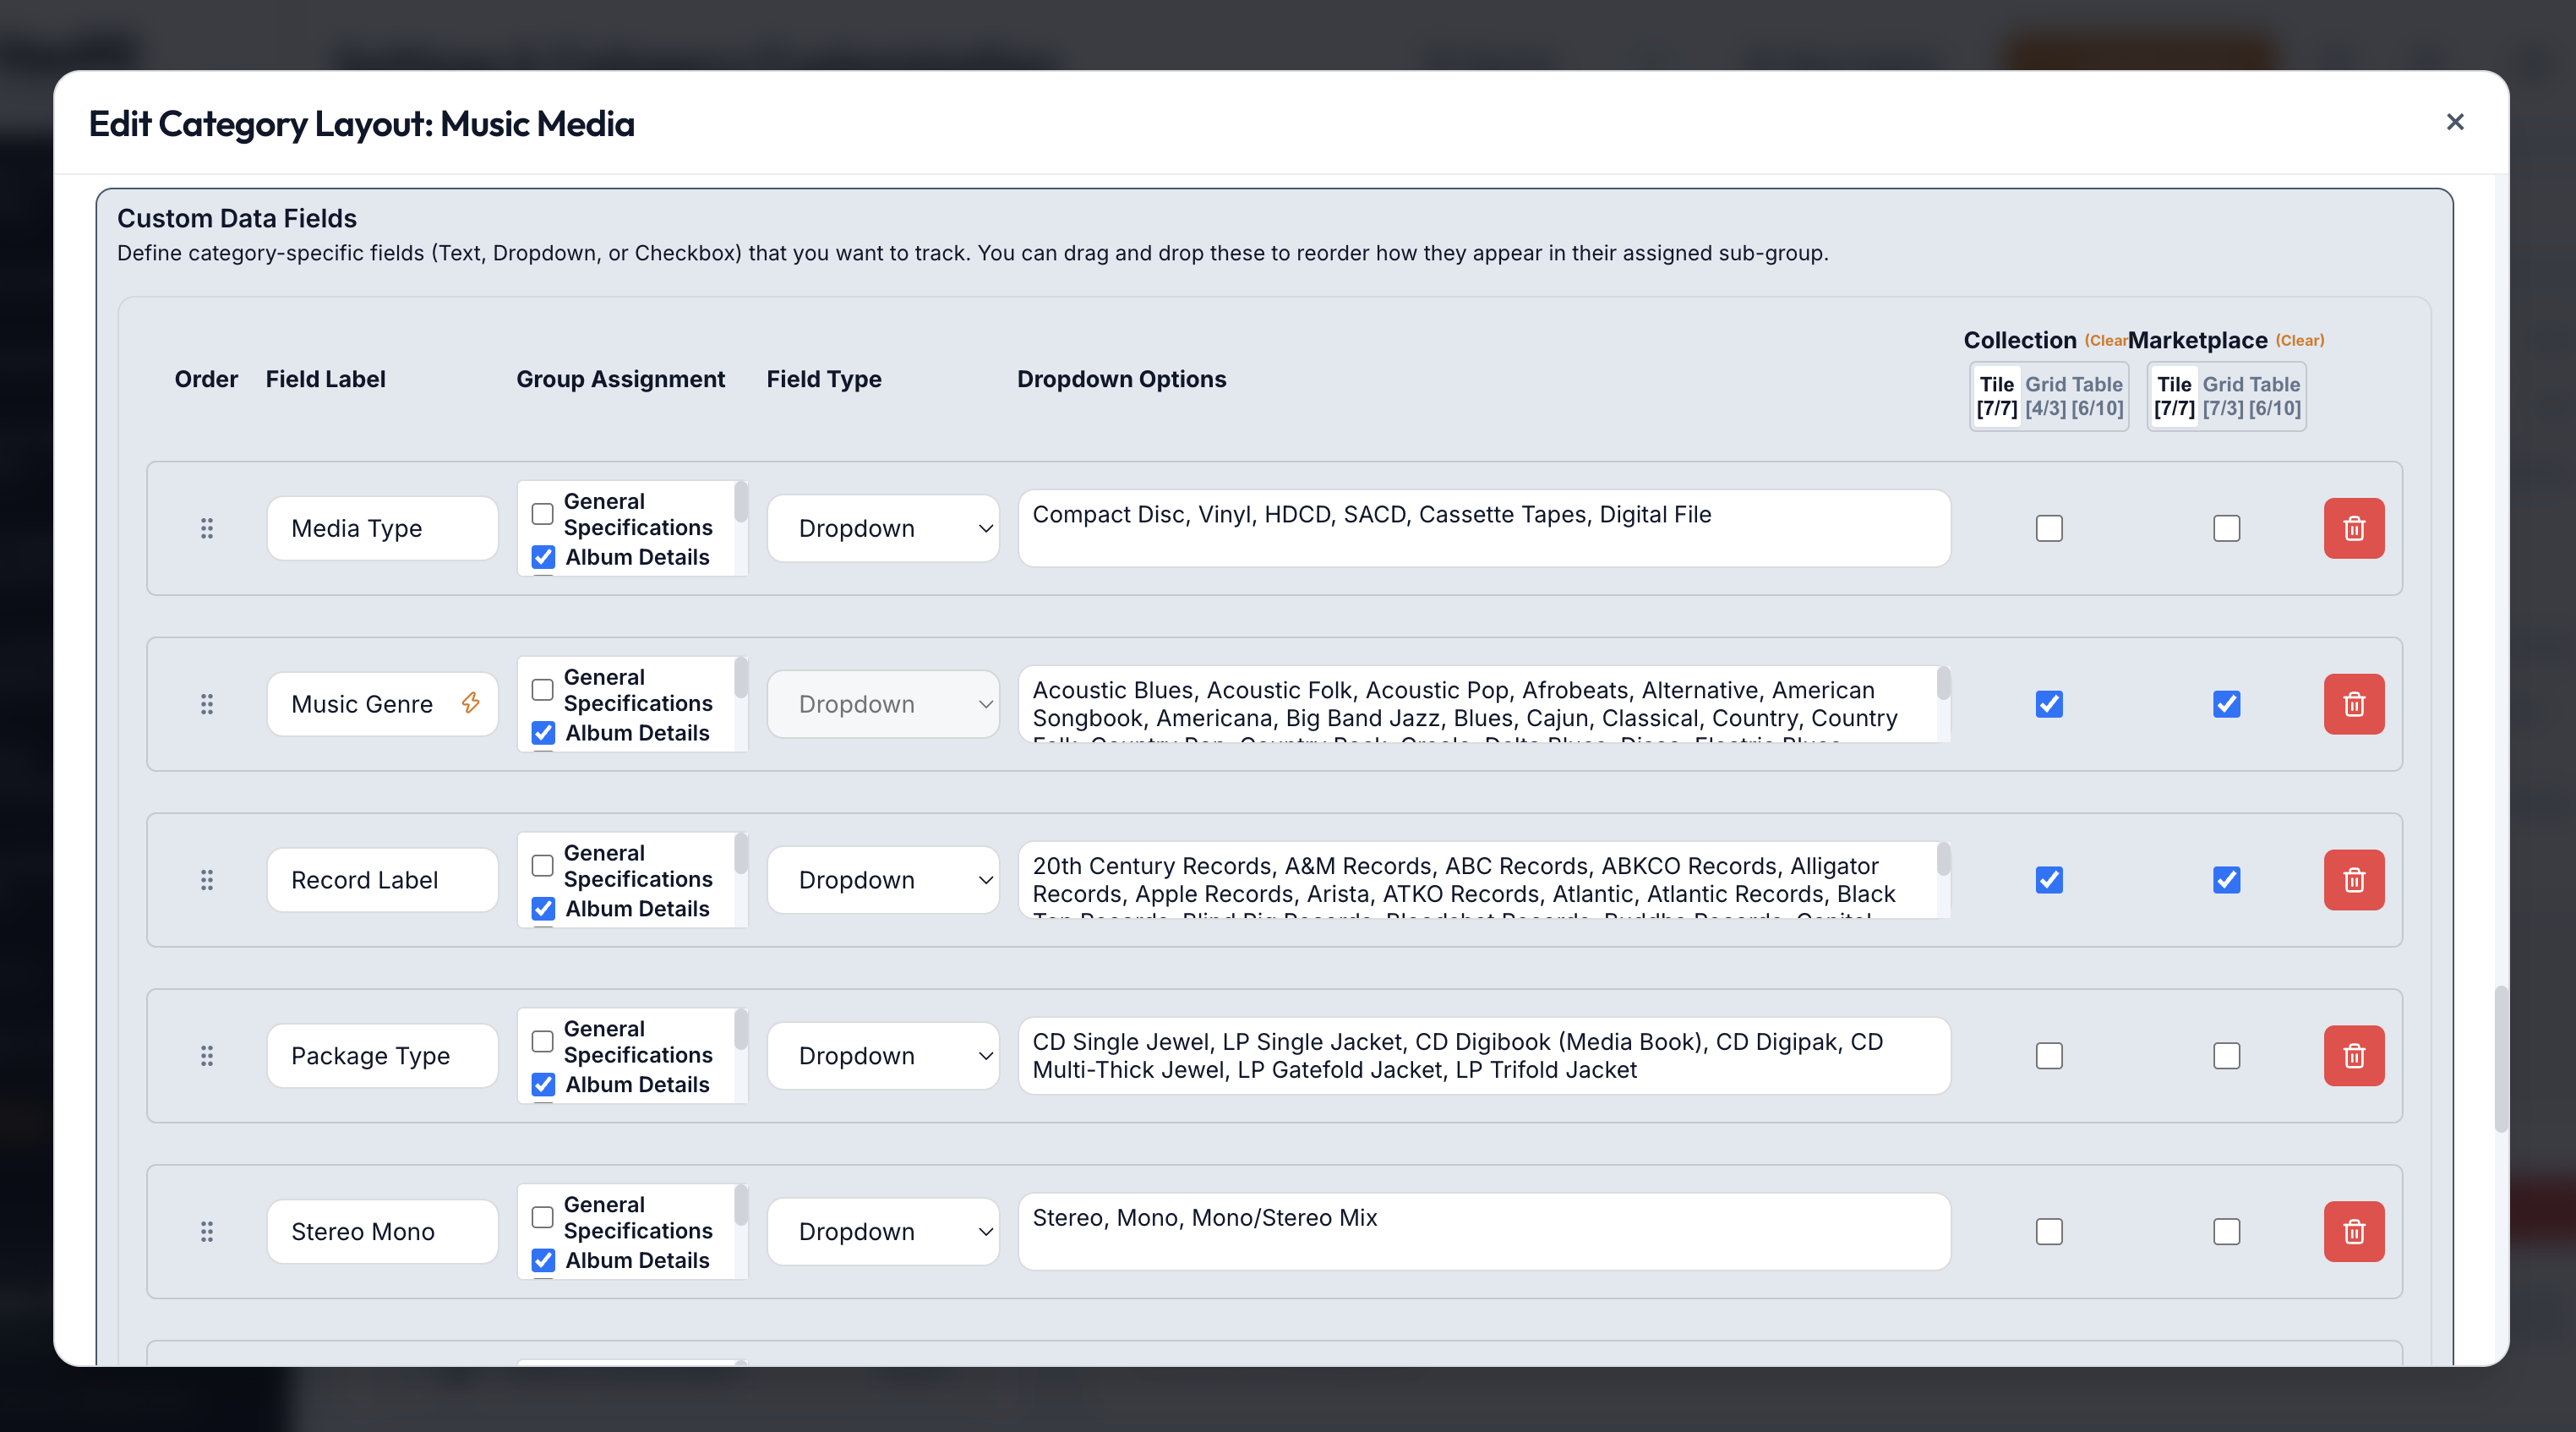Uncheck Marketplace checkbox for Record Label
This screenshot has width=2576, height=1432.
[2226, 880]
